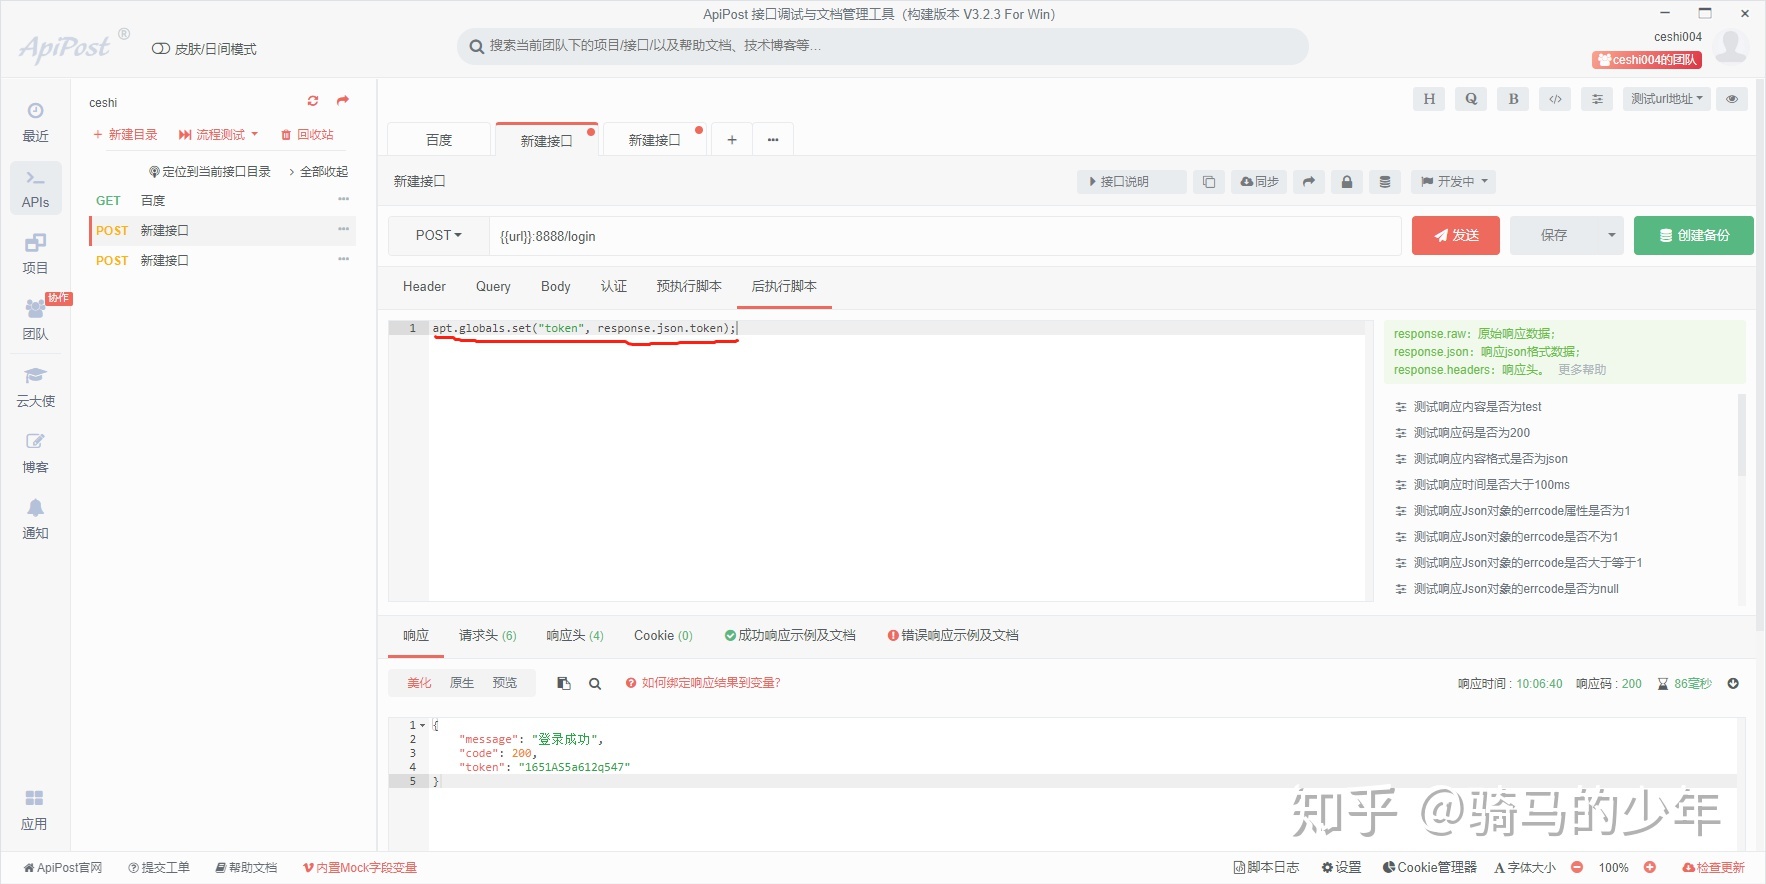Viewport: 1766px width, 884px height.
Task: Click the 发送 send button
Action: (1456, 236)
